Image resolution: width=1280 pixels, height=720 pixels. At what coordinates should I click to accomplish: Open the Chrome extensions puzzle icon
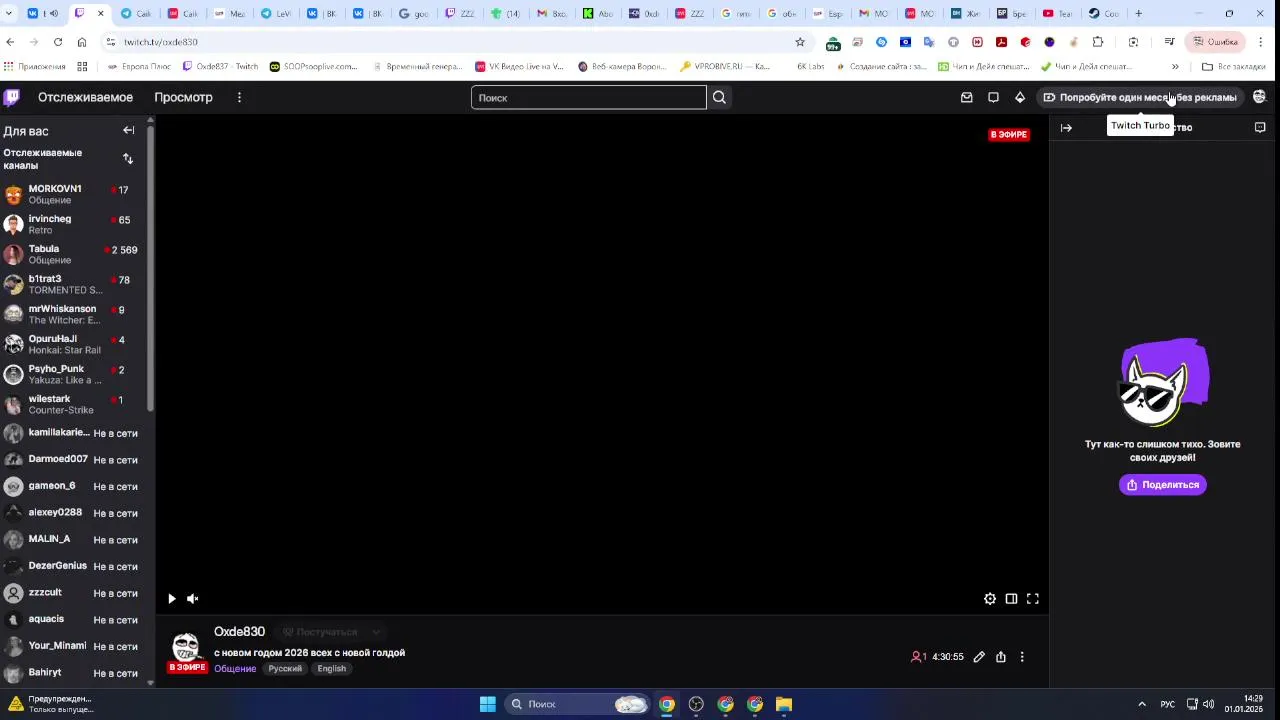tap(1098, 42)
